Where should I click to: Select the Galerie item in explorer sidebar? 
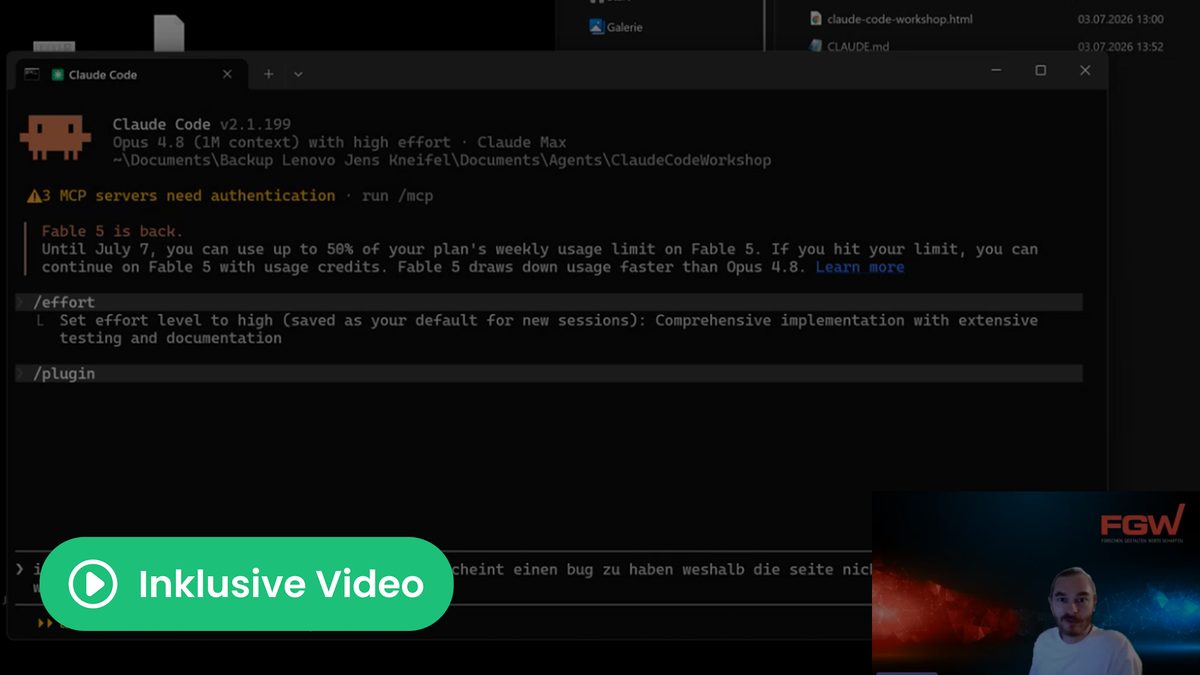[x=616, y=27]
